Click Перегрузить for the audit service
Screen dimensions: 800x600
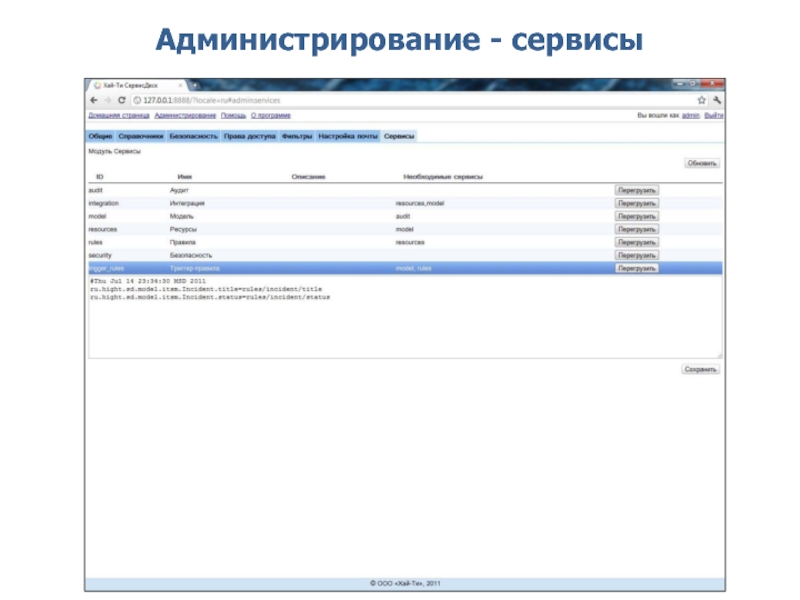[x=636, y=190]
